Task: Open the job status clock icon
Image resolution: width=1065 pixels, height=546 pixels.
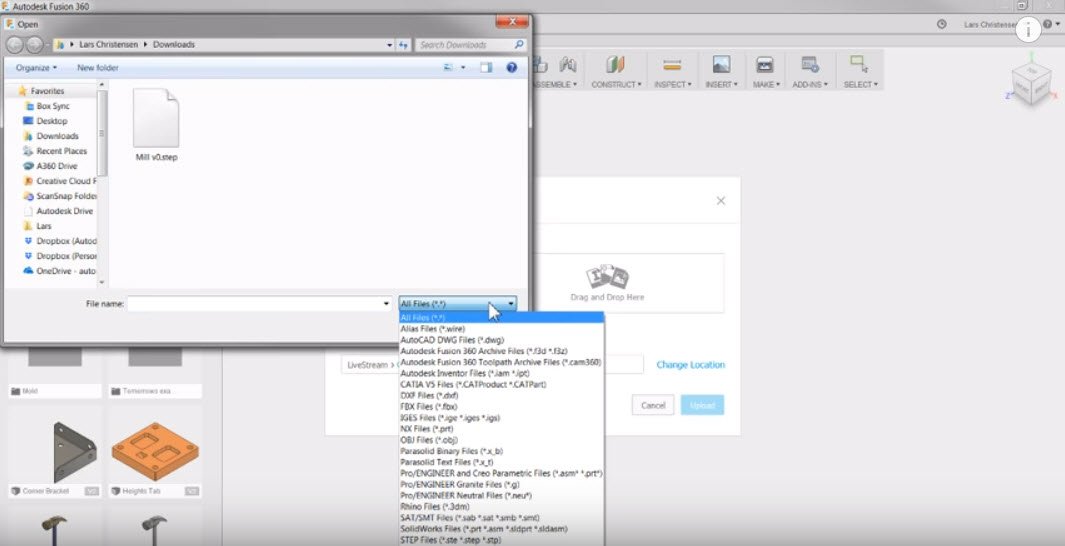Action: [x=941, y=24]
